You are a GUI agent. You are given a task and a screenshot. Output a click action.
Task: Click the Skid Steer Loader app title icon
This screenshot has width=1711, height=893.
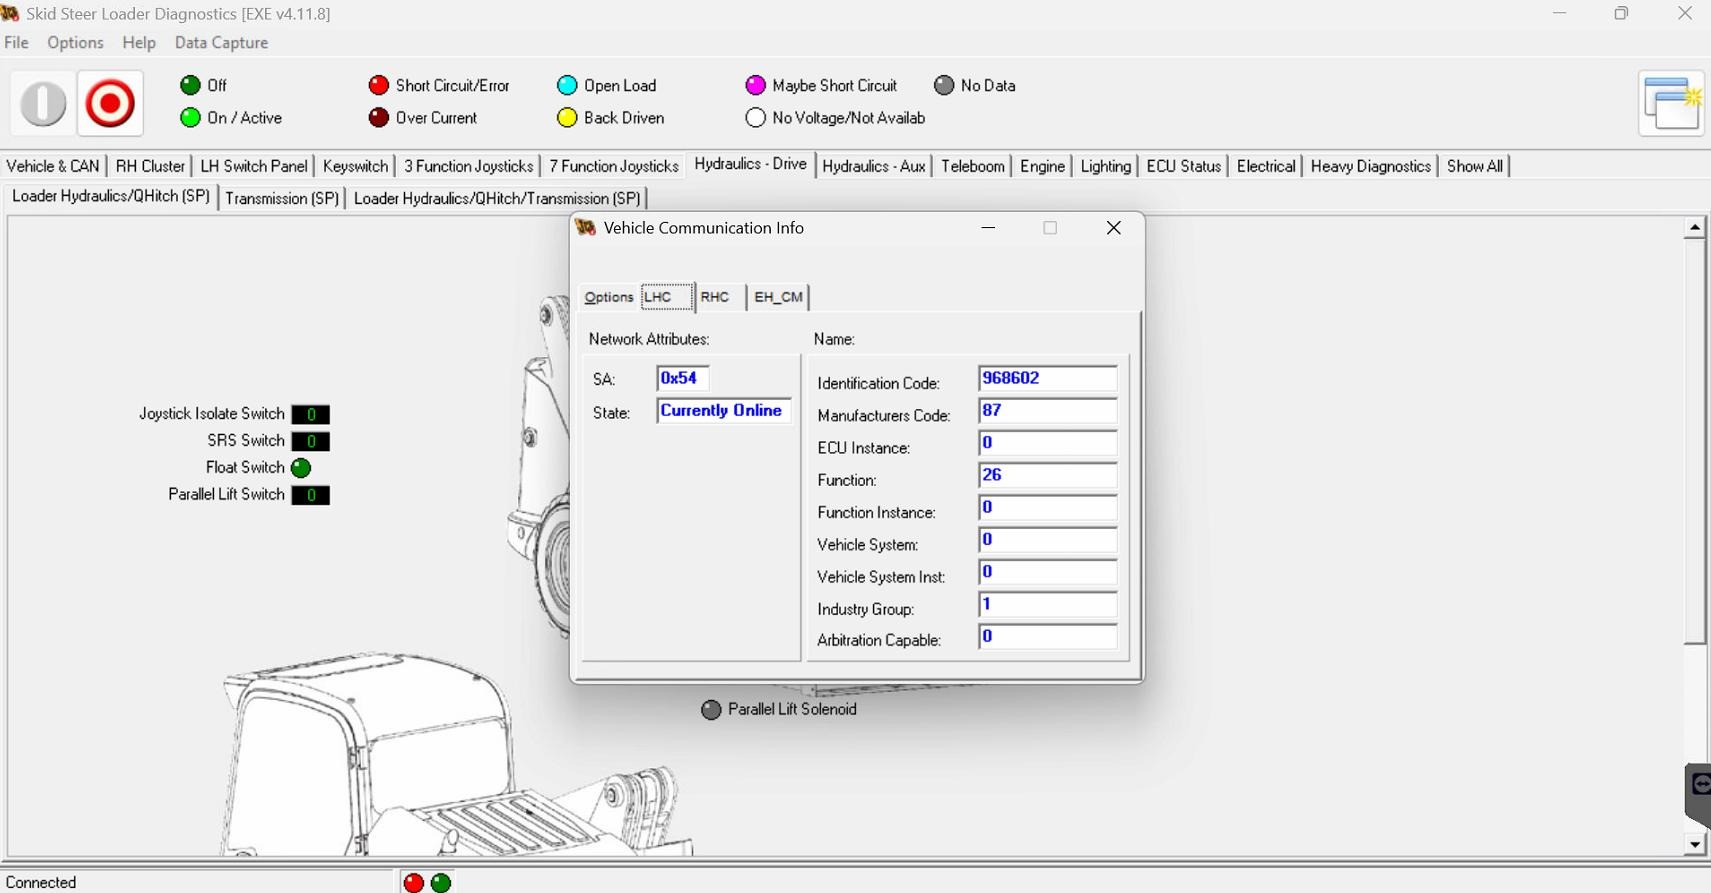[x=10, y=13]
